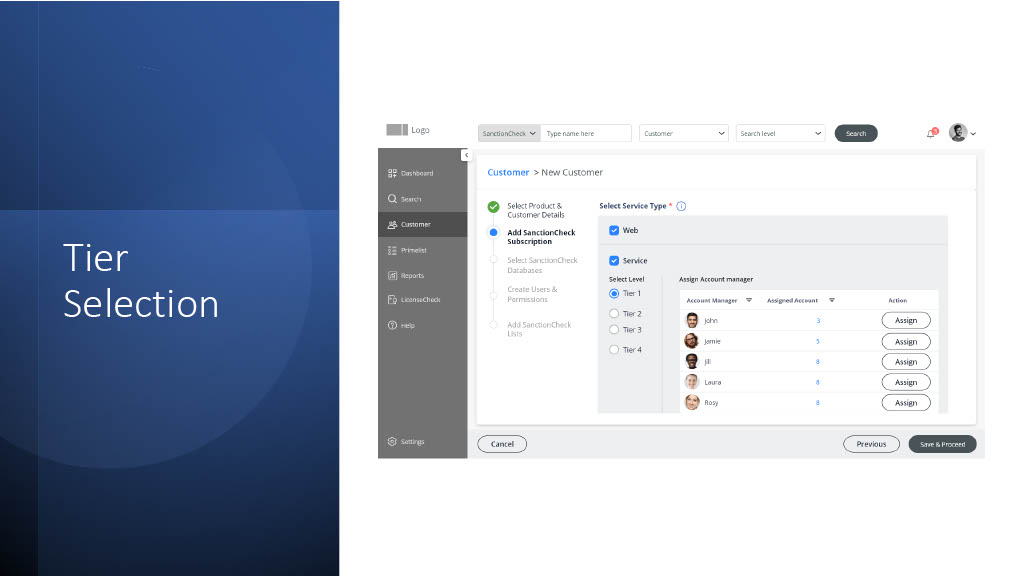Click John's assigned account count 3

point(818,321)
